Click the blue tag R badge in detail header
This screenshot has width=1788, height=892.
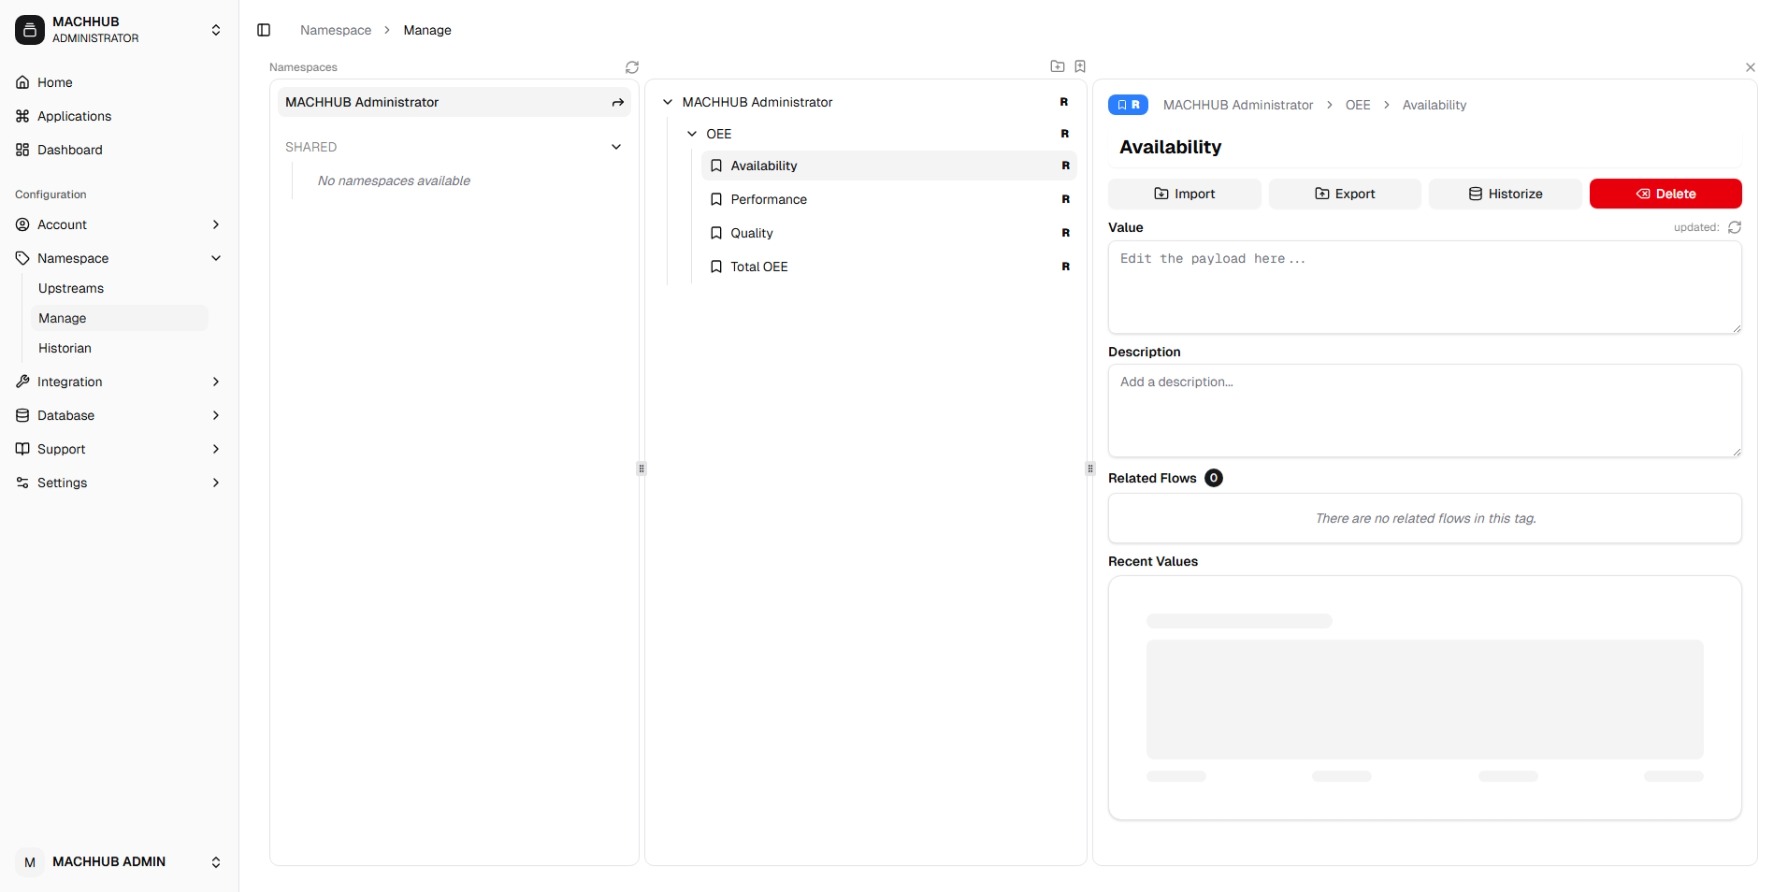pyautogui.click(x=1128, y=105)
